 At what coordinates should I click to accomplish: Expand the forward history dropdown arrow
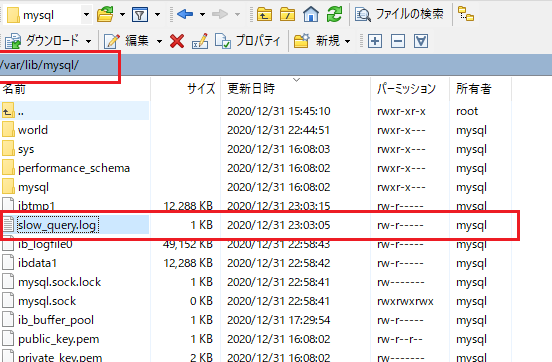[238, 15]
